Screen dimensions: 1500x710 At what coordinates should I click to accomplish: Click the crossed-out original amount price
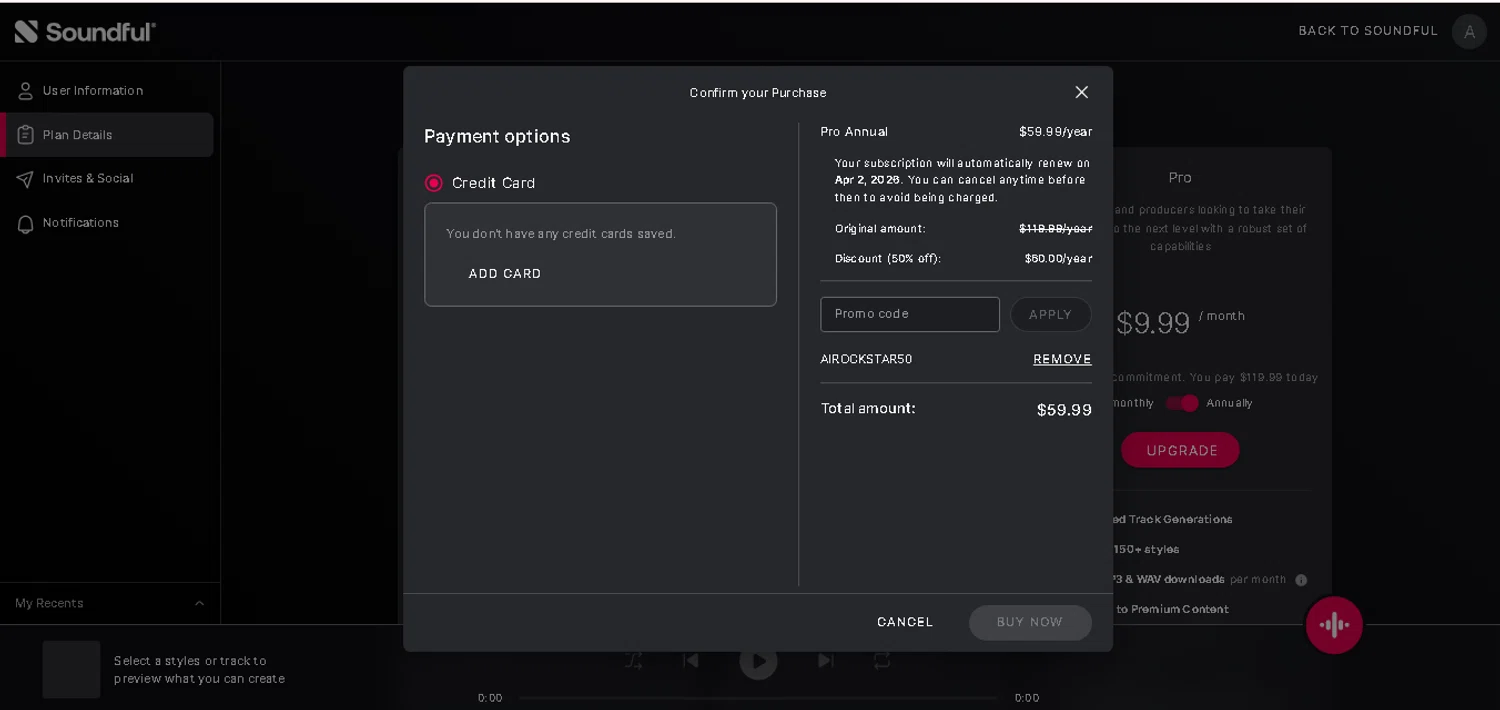[1055, 229]
